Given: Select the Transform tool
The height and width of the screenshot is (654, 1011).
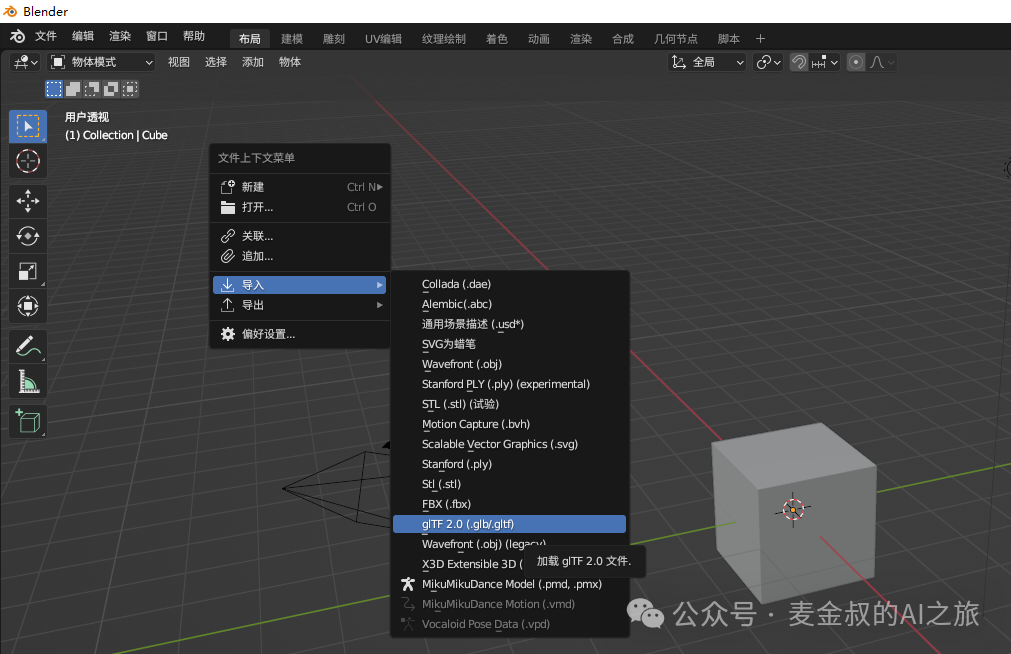Looking at the screenshot, I should pyautogui.click(x=28, y=306).
